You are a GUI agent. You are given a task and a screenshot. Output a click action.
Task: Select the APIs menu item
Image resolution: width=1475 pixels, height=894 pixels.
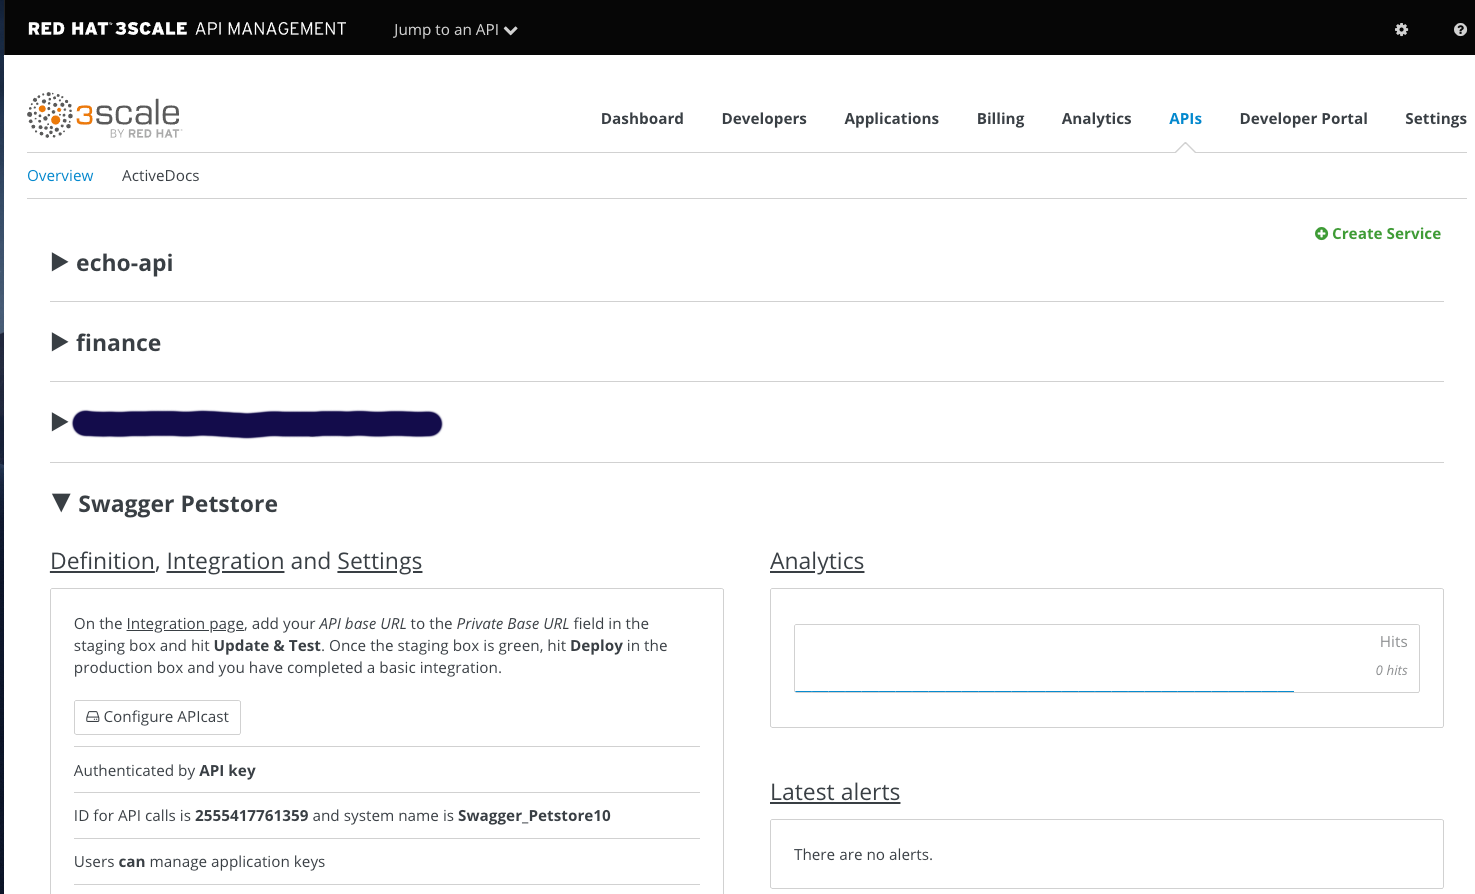(1185, 118)
